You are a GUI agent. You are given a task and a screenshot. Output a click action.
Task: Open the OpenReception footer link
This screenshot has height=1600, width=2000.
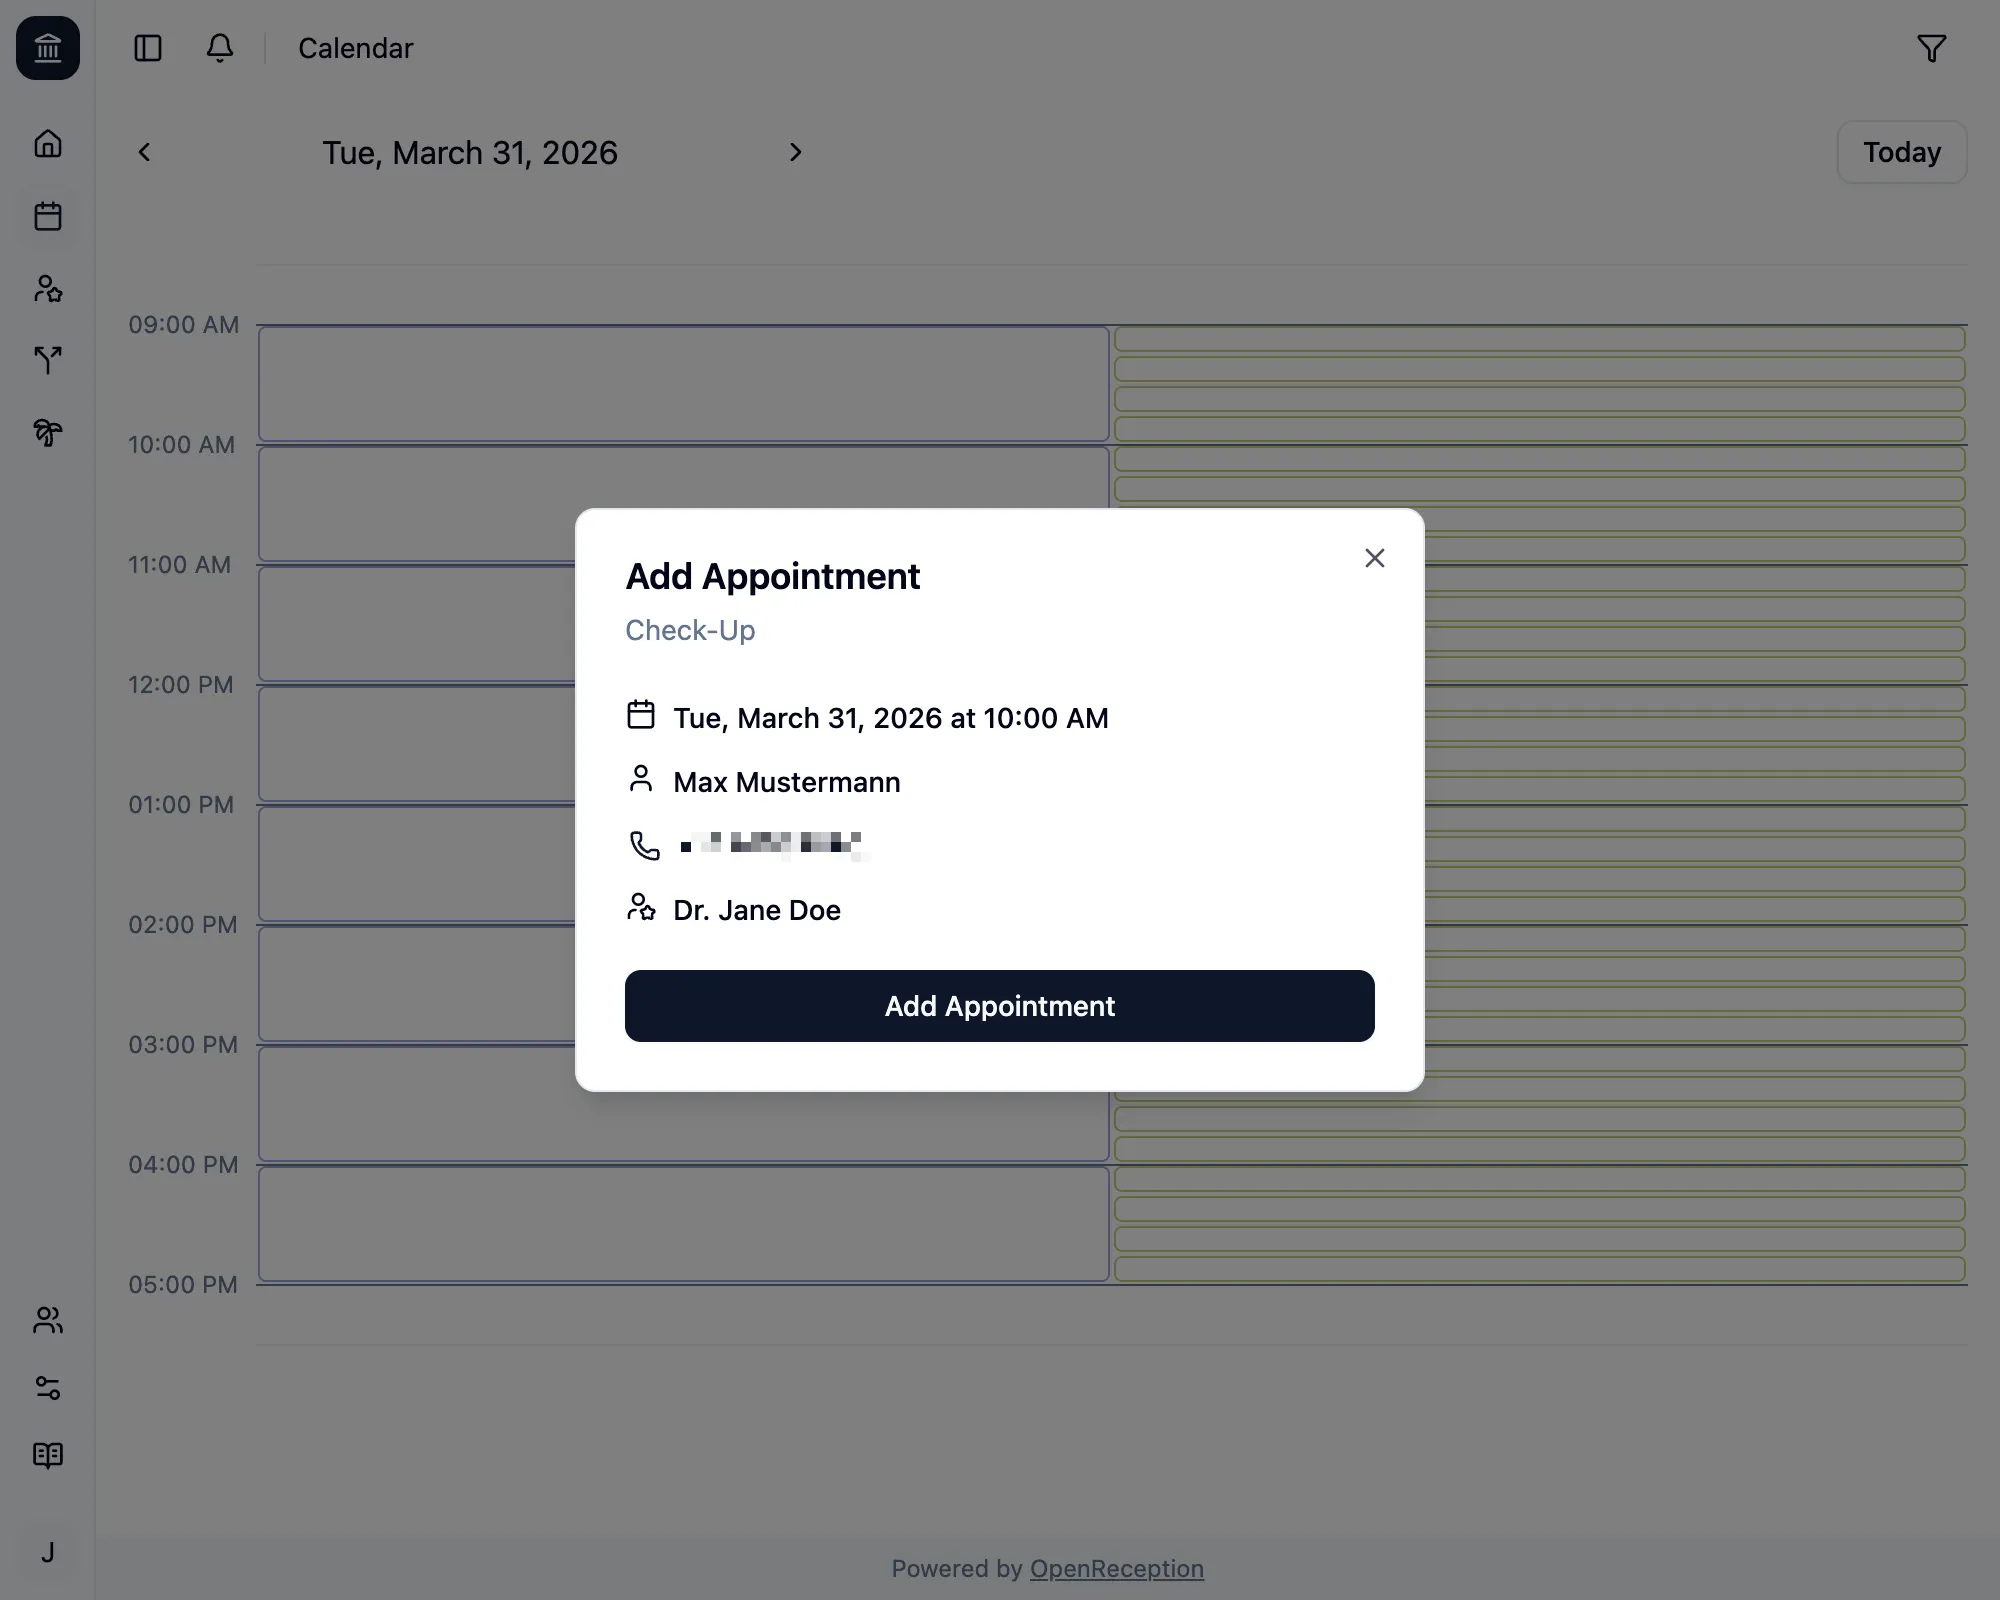click(x=1116, y=1568)
